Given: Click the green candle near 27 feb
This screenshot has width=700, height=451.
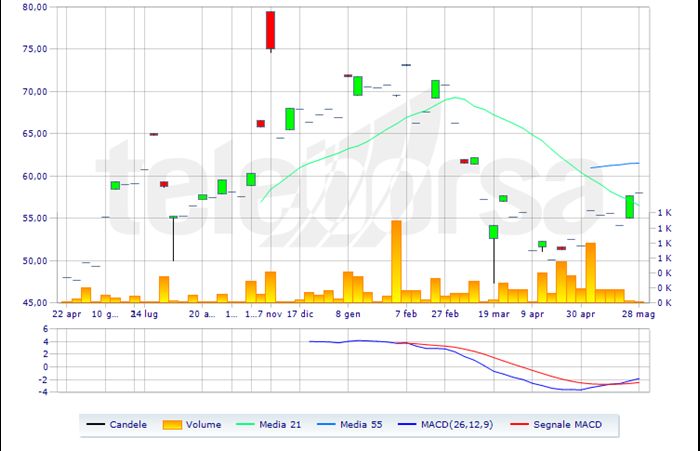Looking at the screenshot, I should (x=435, y=89).
